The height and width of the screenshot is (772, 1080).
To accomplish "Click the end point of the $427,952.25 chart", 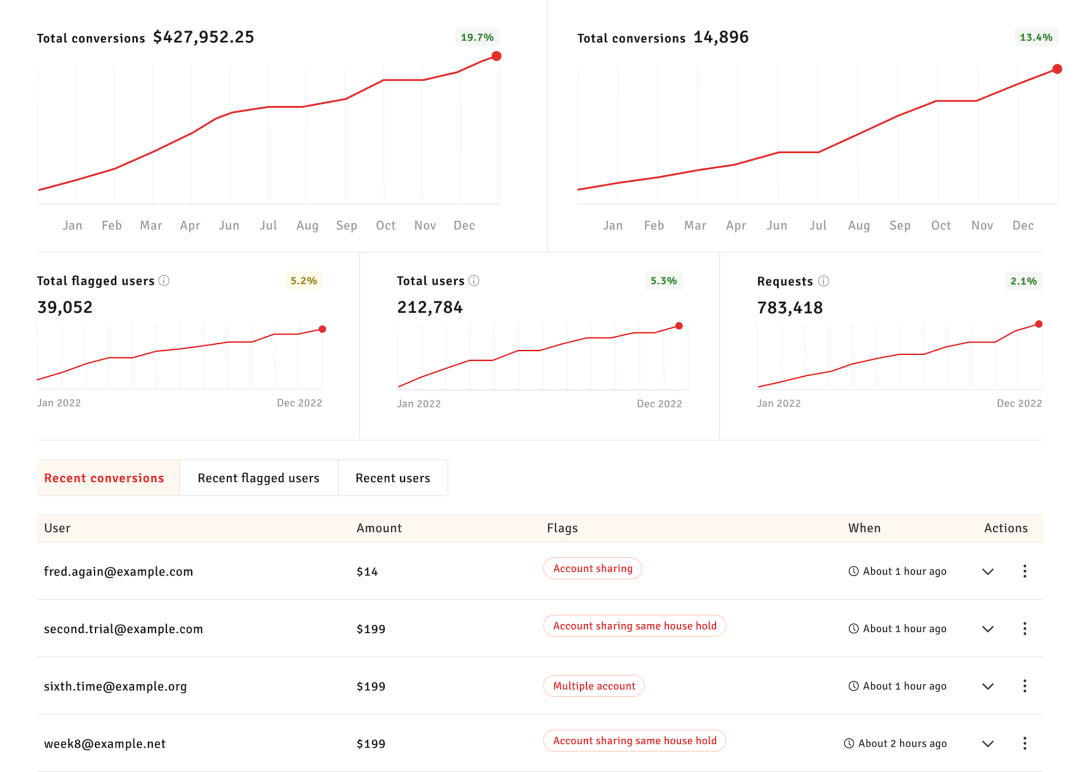I will tap(496, 56).
